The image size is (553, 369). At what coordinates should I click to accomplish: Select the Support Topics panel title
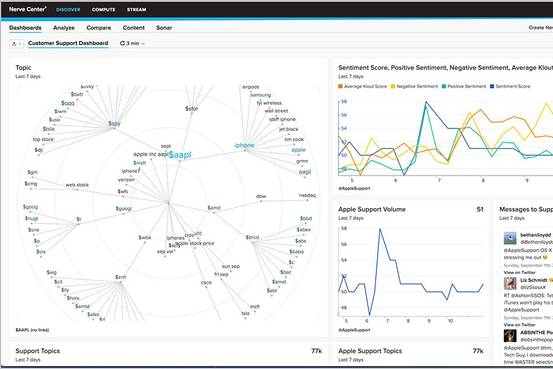click(x=37, y=351)
